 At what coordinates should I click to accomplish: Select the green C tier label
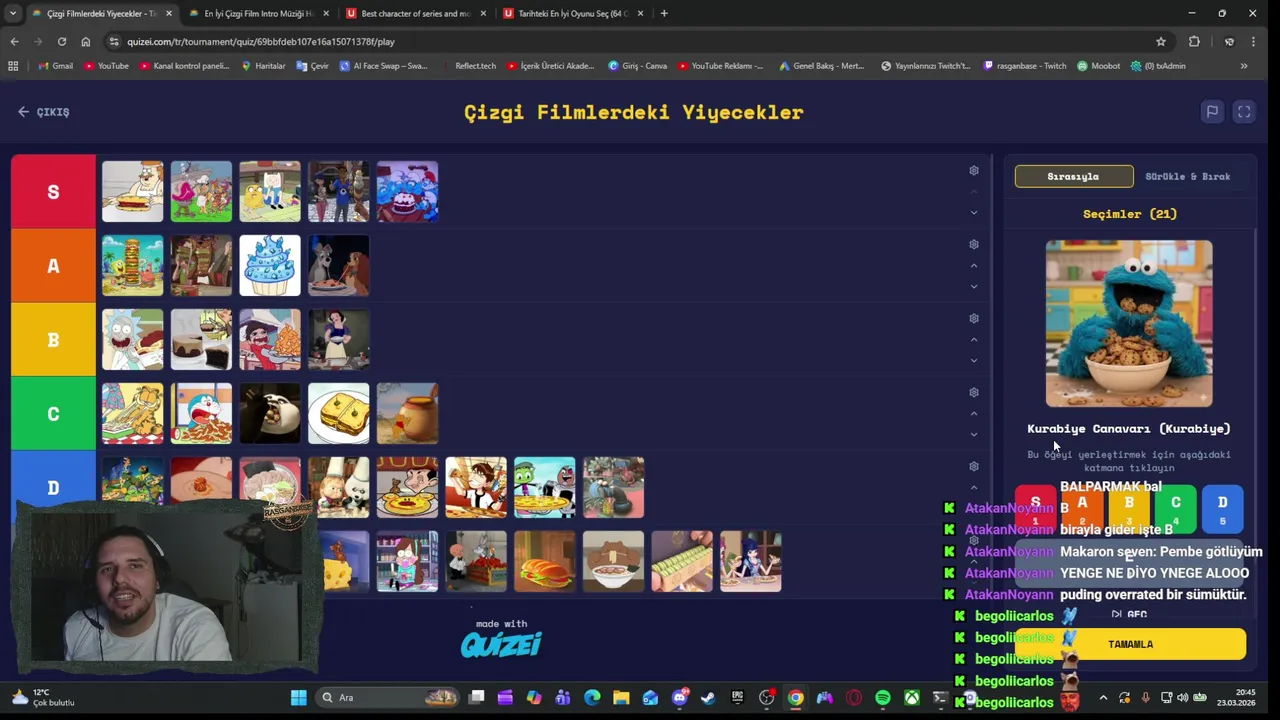tap(53, 414)
